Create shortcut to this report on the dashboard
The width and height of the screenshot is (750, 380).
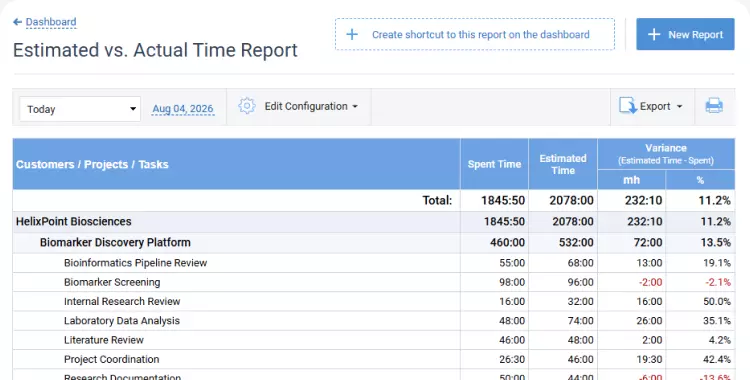tap(475, 34)
